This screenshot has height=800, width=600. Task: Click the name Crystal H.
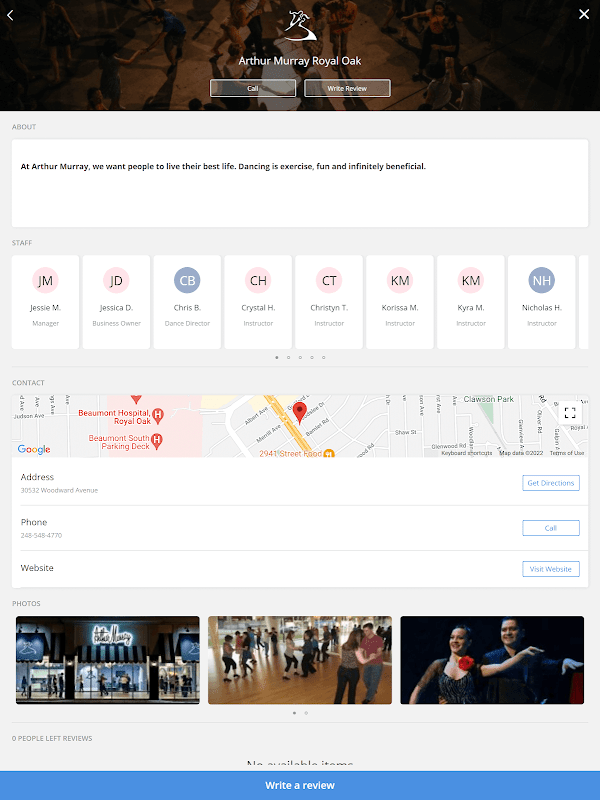coord(258,308)
